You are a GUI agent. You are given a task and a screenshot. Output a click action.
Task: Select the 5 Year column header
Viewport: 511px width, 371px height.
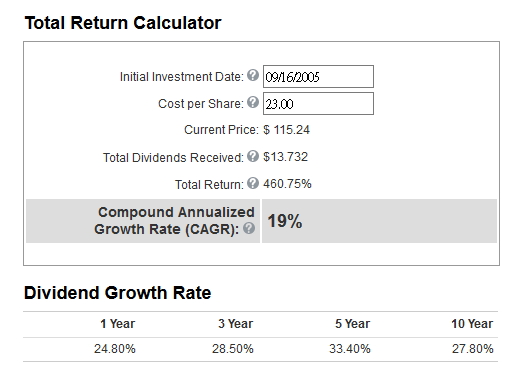tap(353, 324)
